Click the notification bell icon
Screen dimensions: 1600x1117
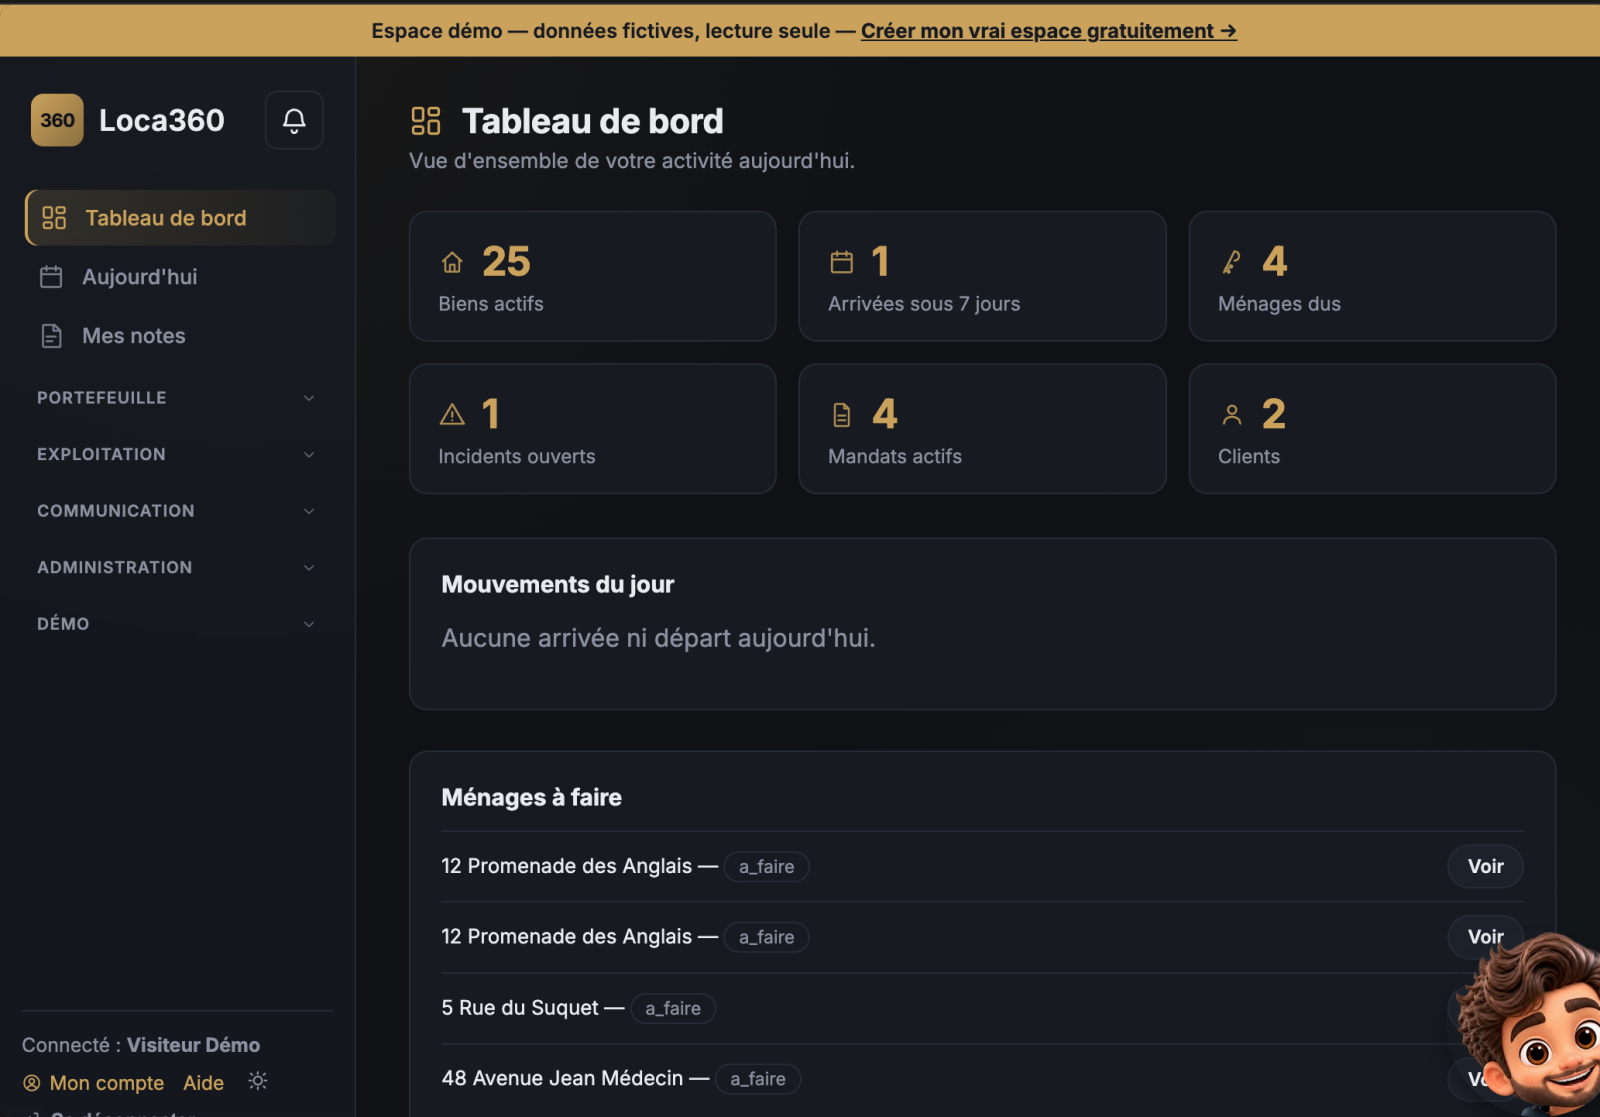(294, 120)
